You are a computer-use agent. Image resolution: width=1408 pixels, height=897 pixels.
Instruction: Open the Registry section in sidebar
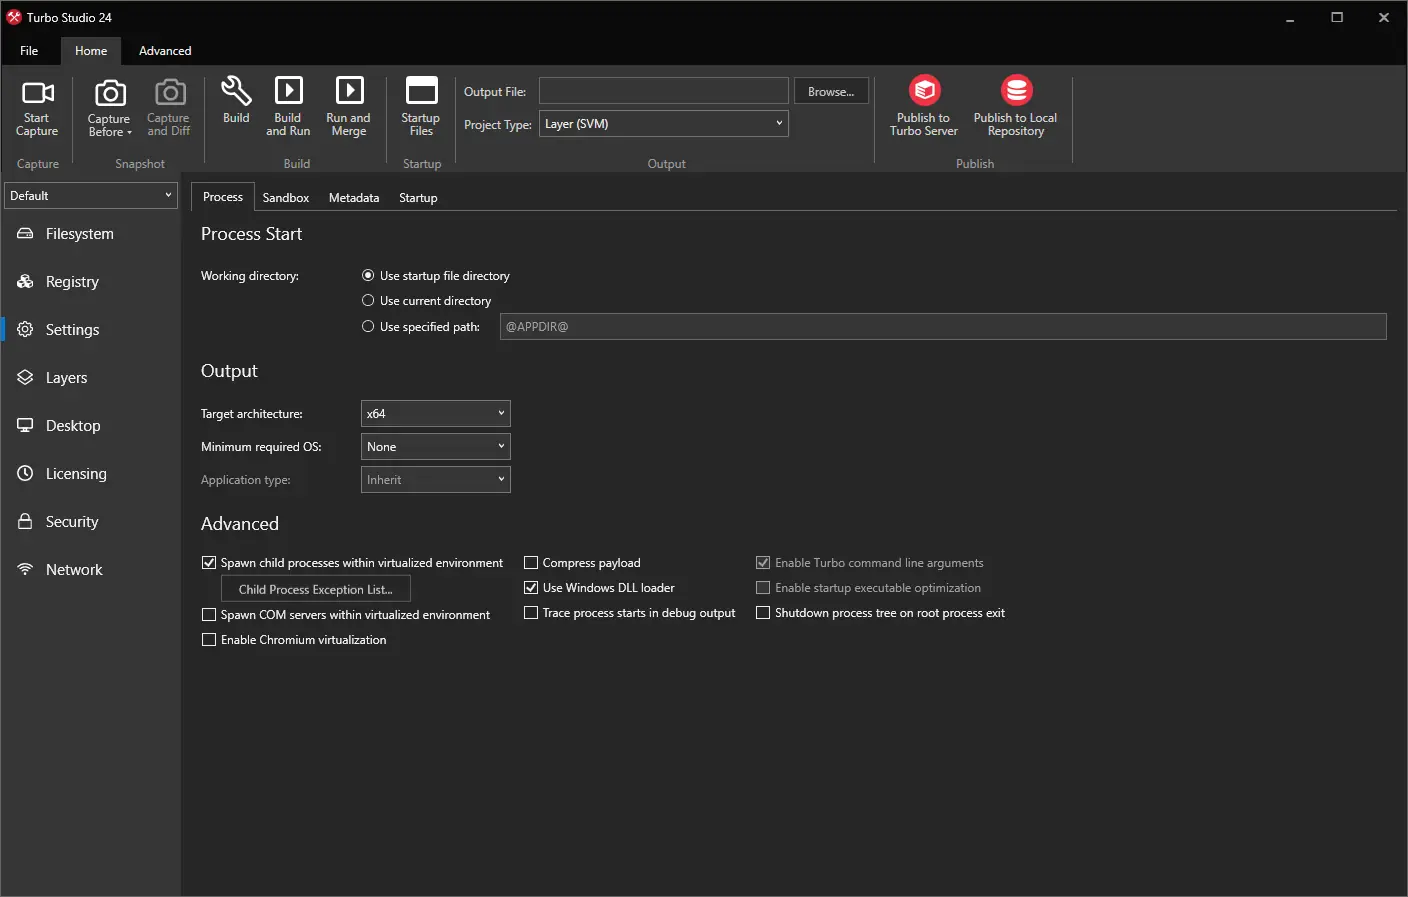click(x=91, y=282)
